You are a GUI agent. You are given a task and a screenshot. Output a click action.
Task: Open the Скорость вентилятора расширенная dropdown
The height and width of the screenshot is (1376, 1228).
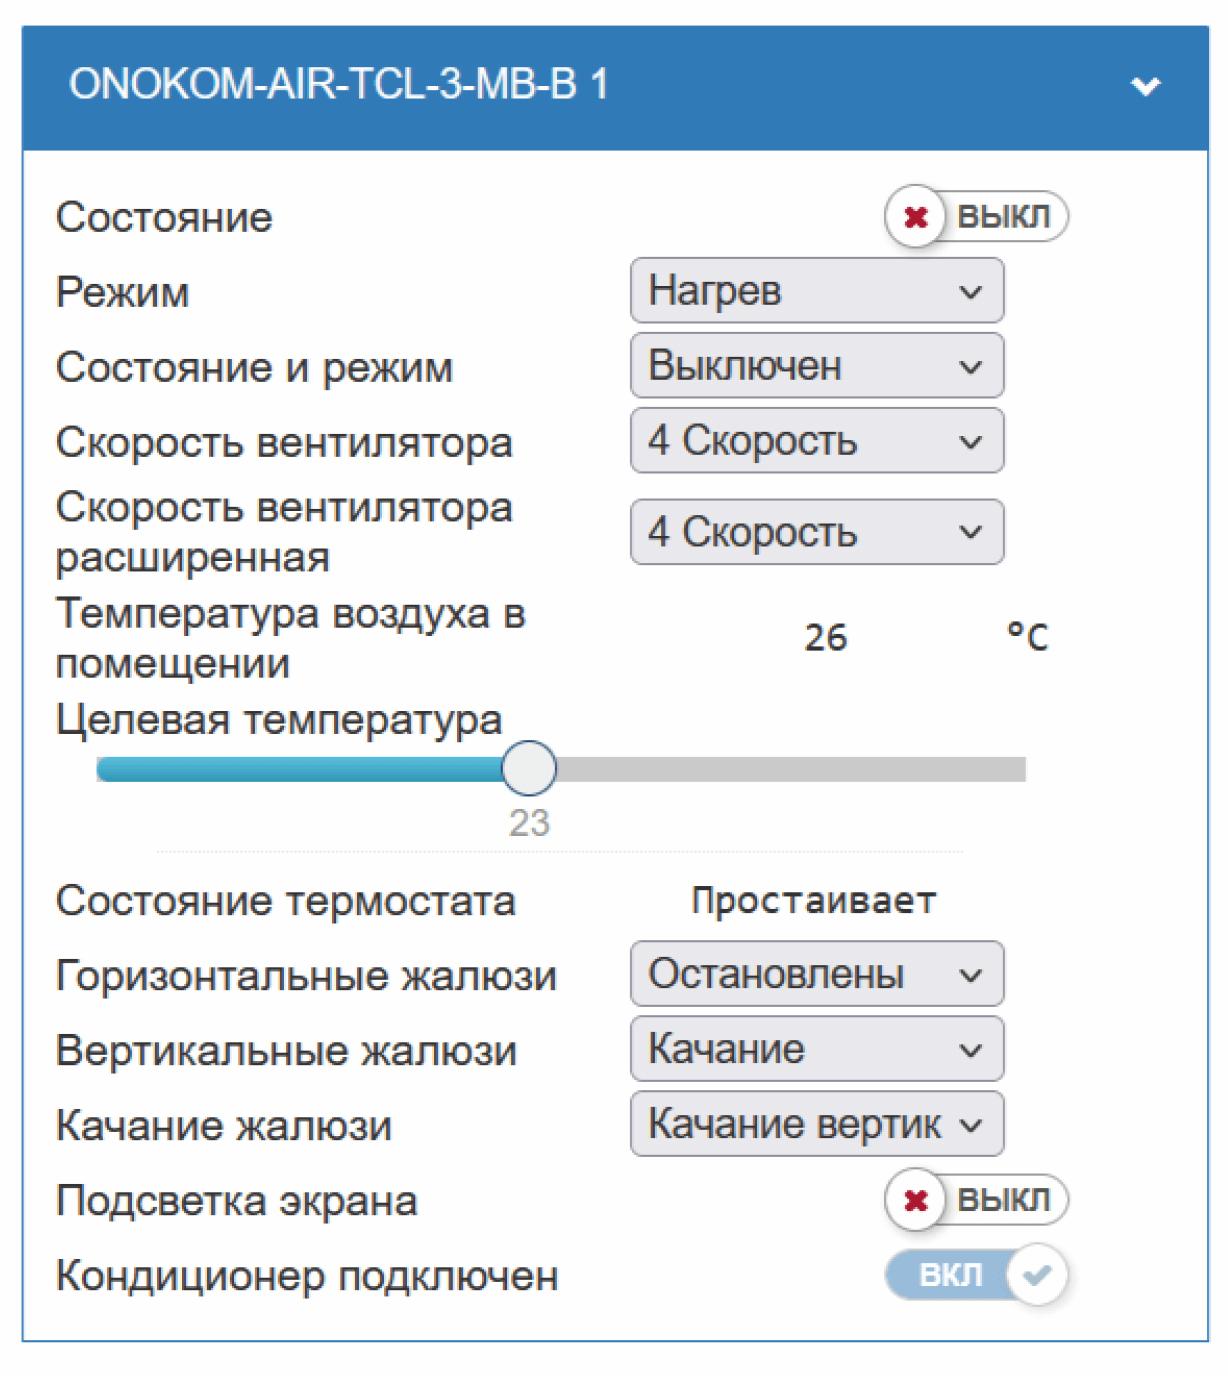(x=816, y=532)
